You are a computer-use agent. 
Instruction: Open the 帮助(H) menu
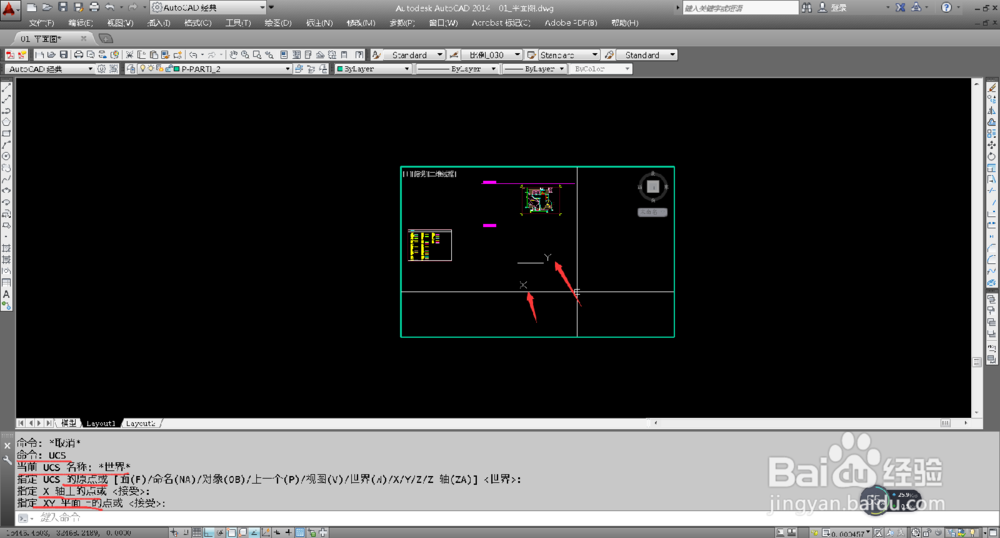coord(624,23)
